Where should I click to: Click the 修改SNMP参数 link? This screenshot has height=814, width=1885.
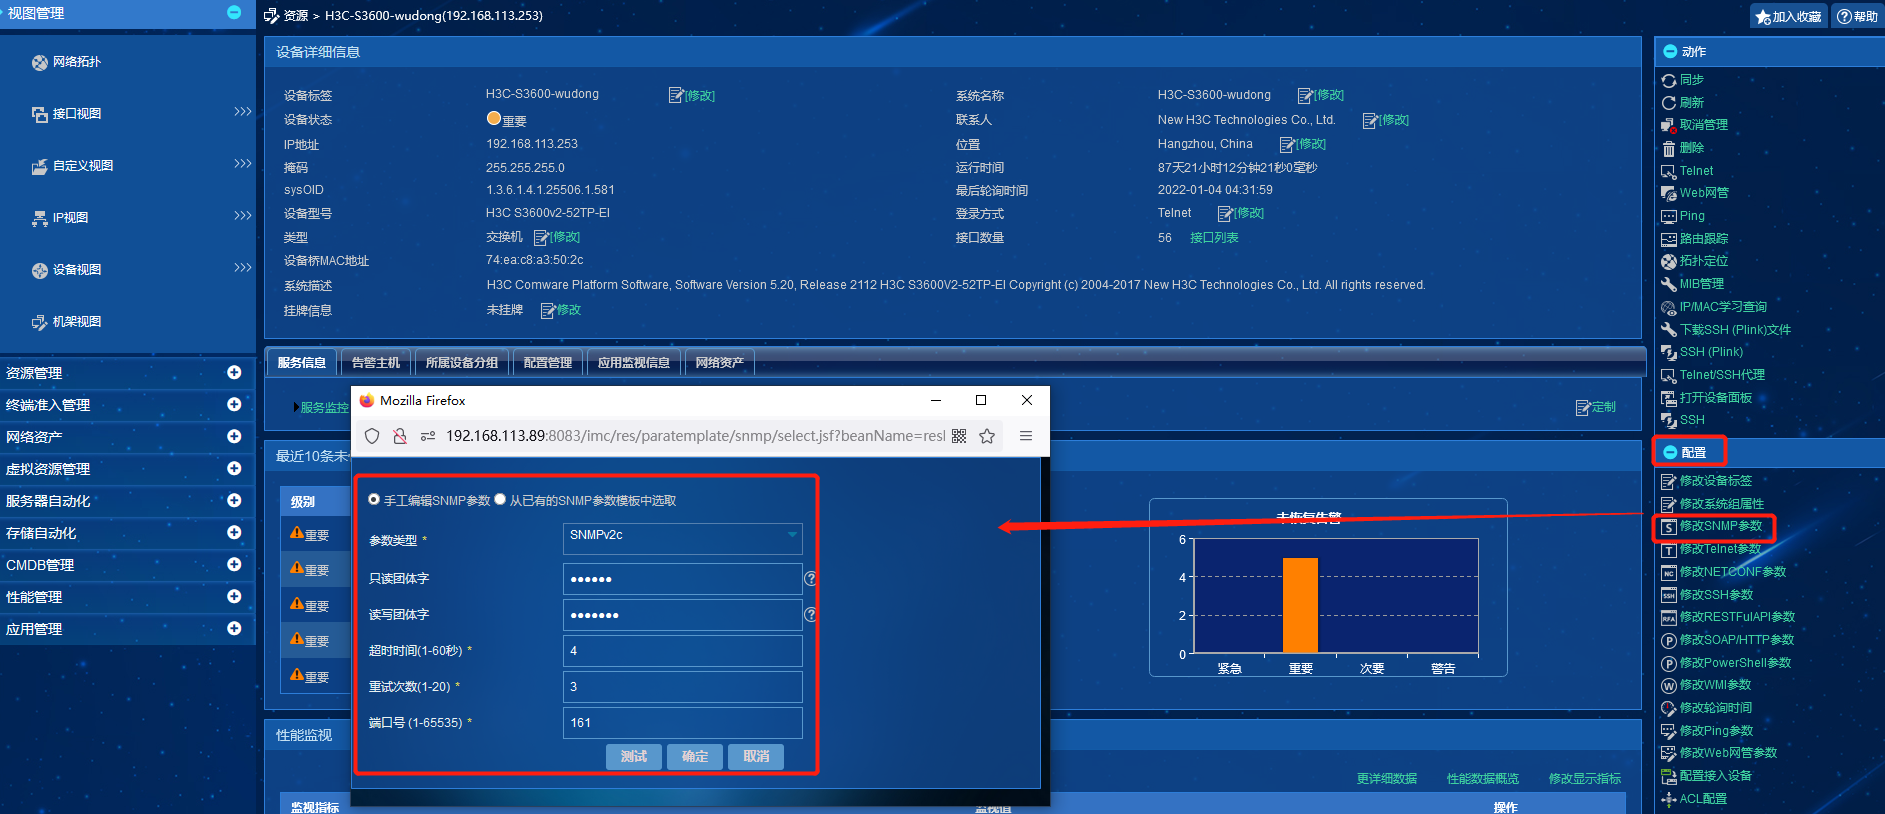(x=1720, y=526)
